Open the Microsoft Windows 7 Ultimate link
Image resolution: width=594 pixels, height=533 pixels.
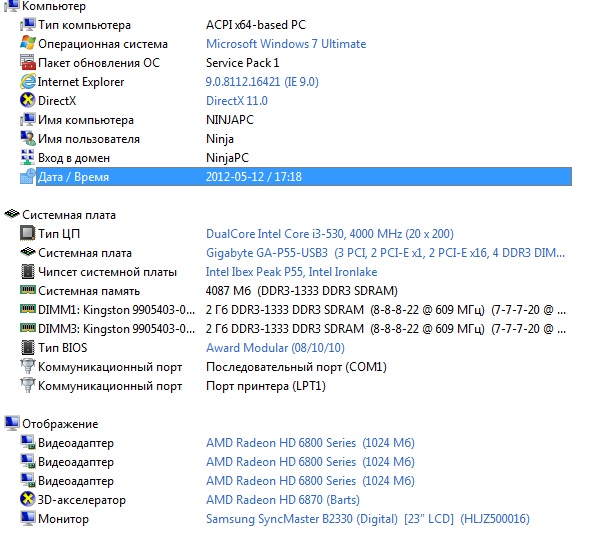click(x=286, y=44)
